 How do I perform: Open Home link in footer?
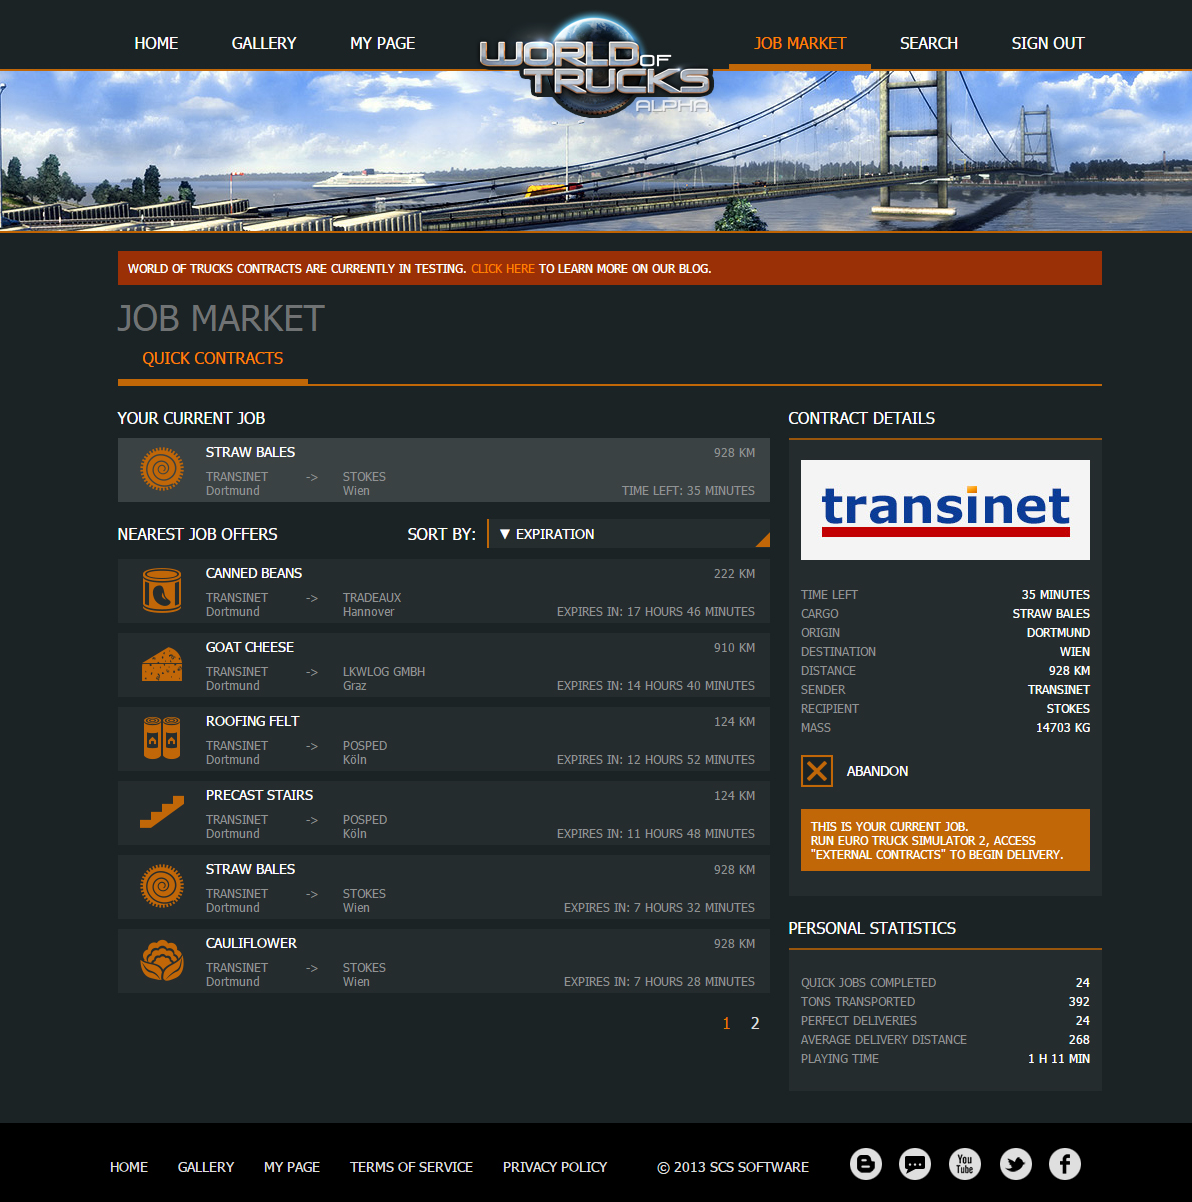point(129,1167)
